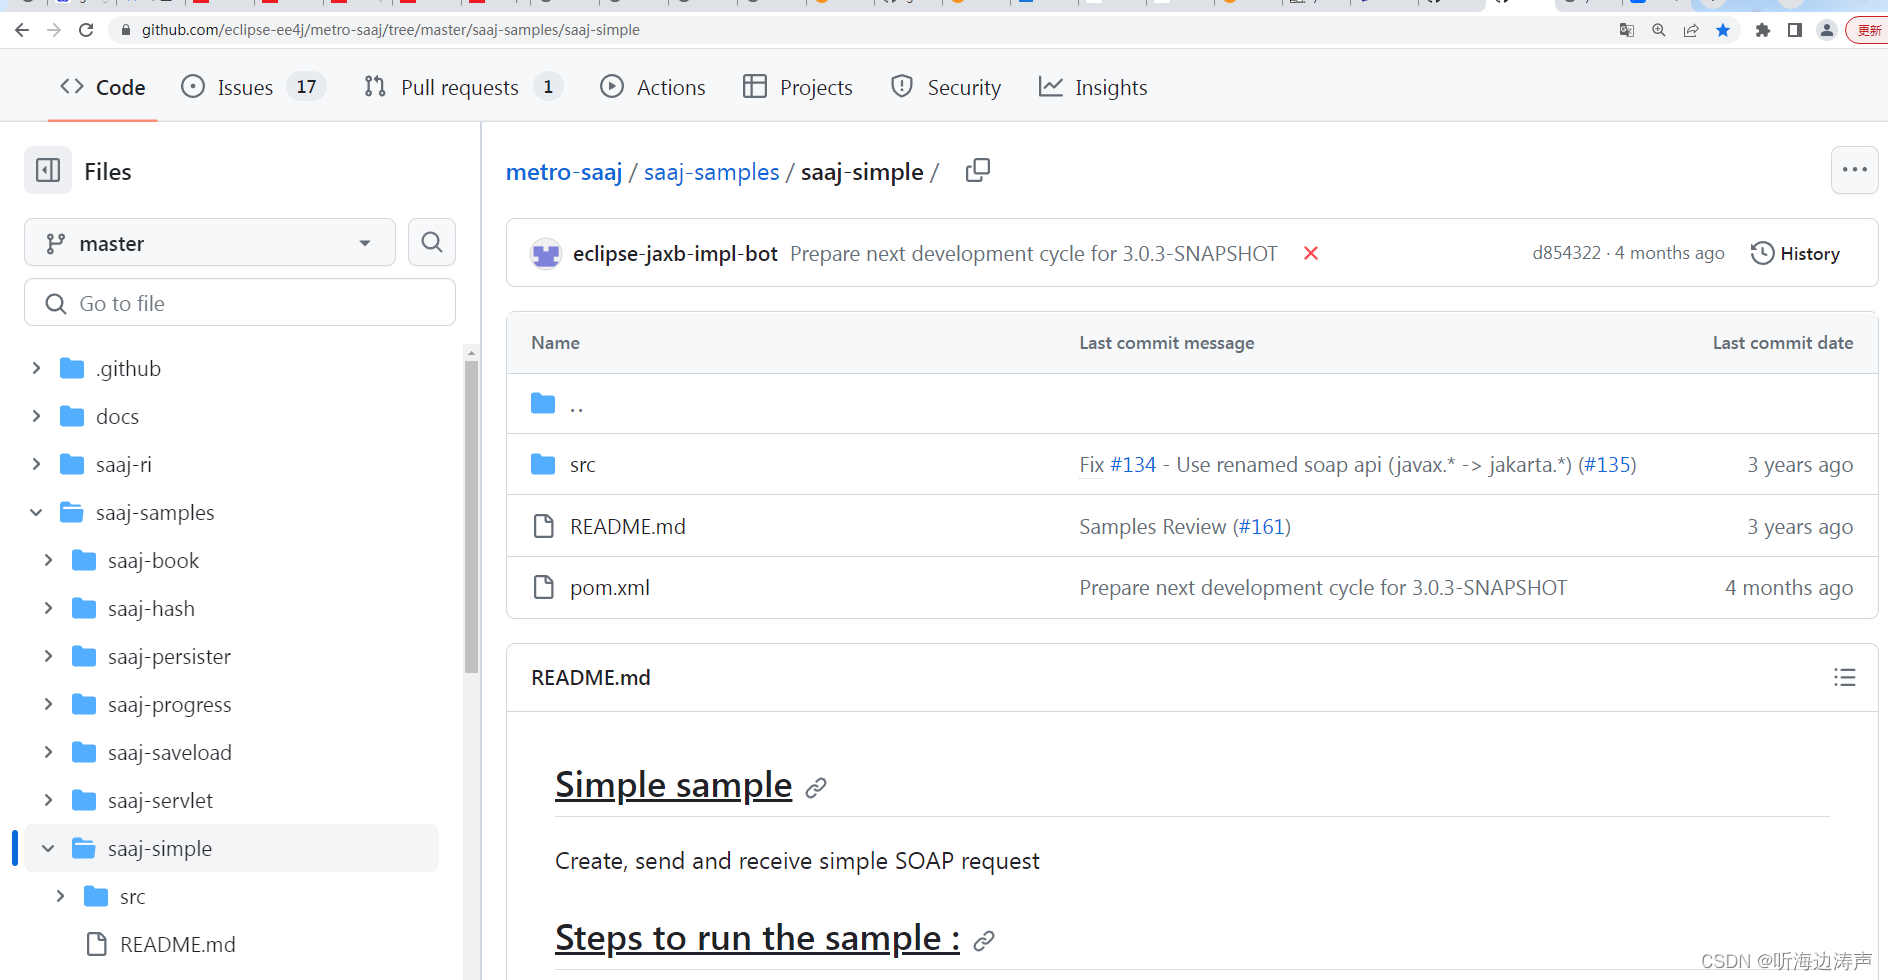Open the latest commit message text

pos(1034,254)
